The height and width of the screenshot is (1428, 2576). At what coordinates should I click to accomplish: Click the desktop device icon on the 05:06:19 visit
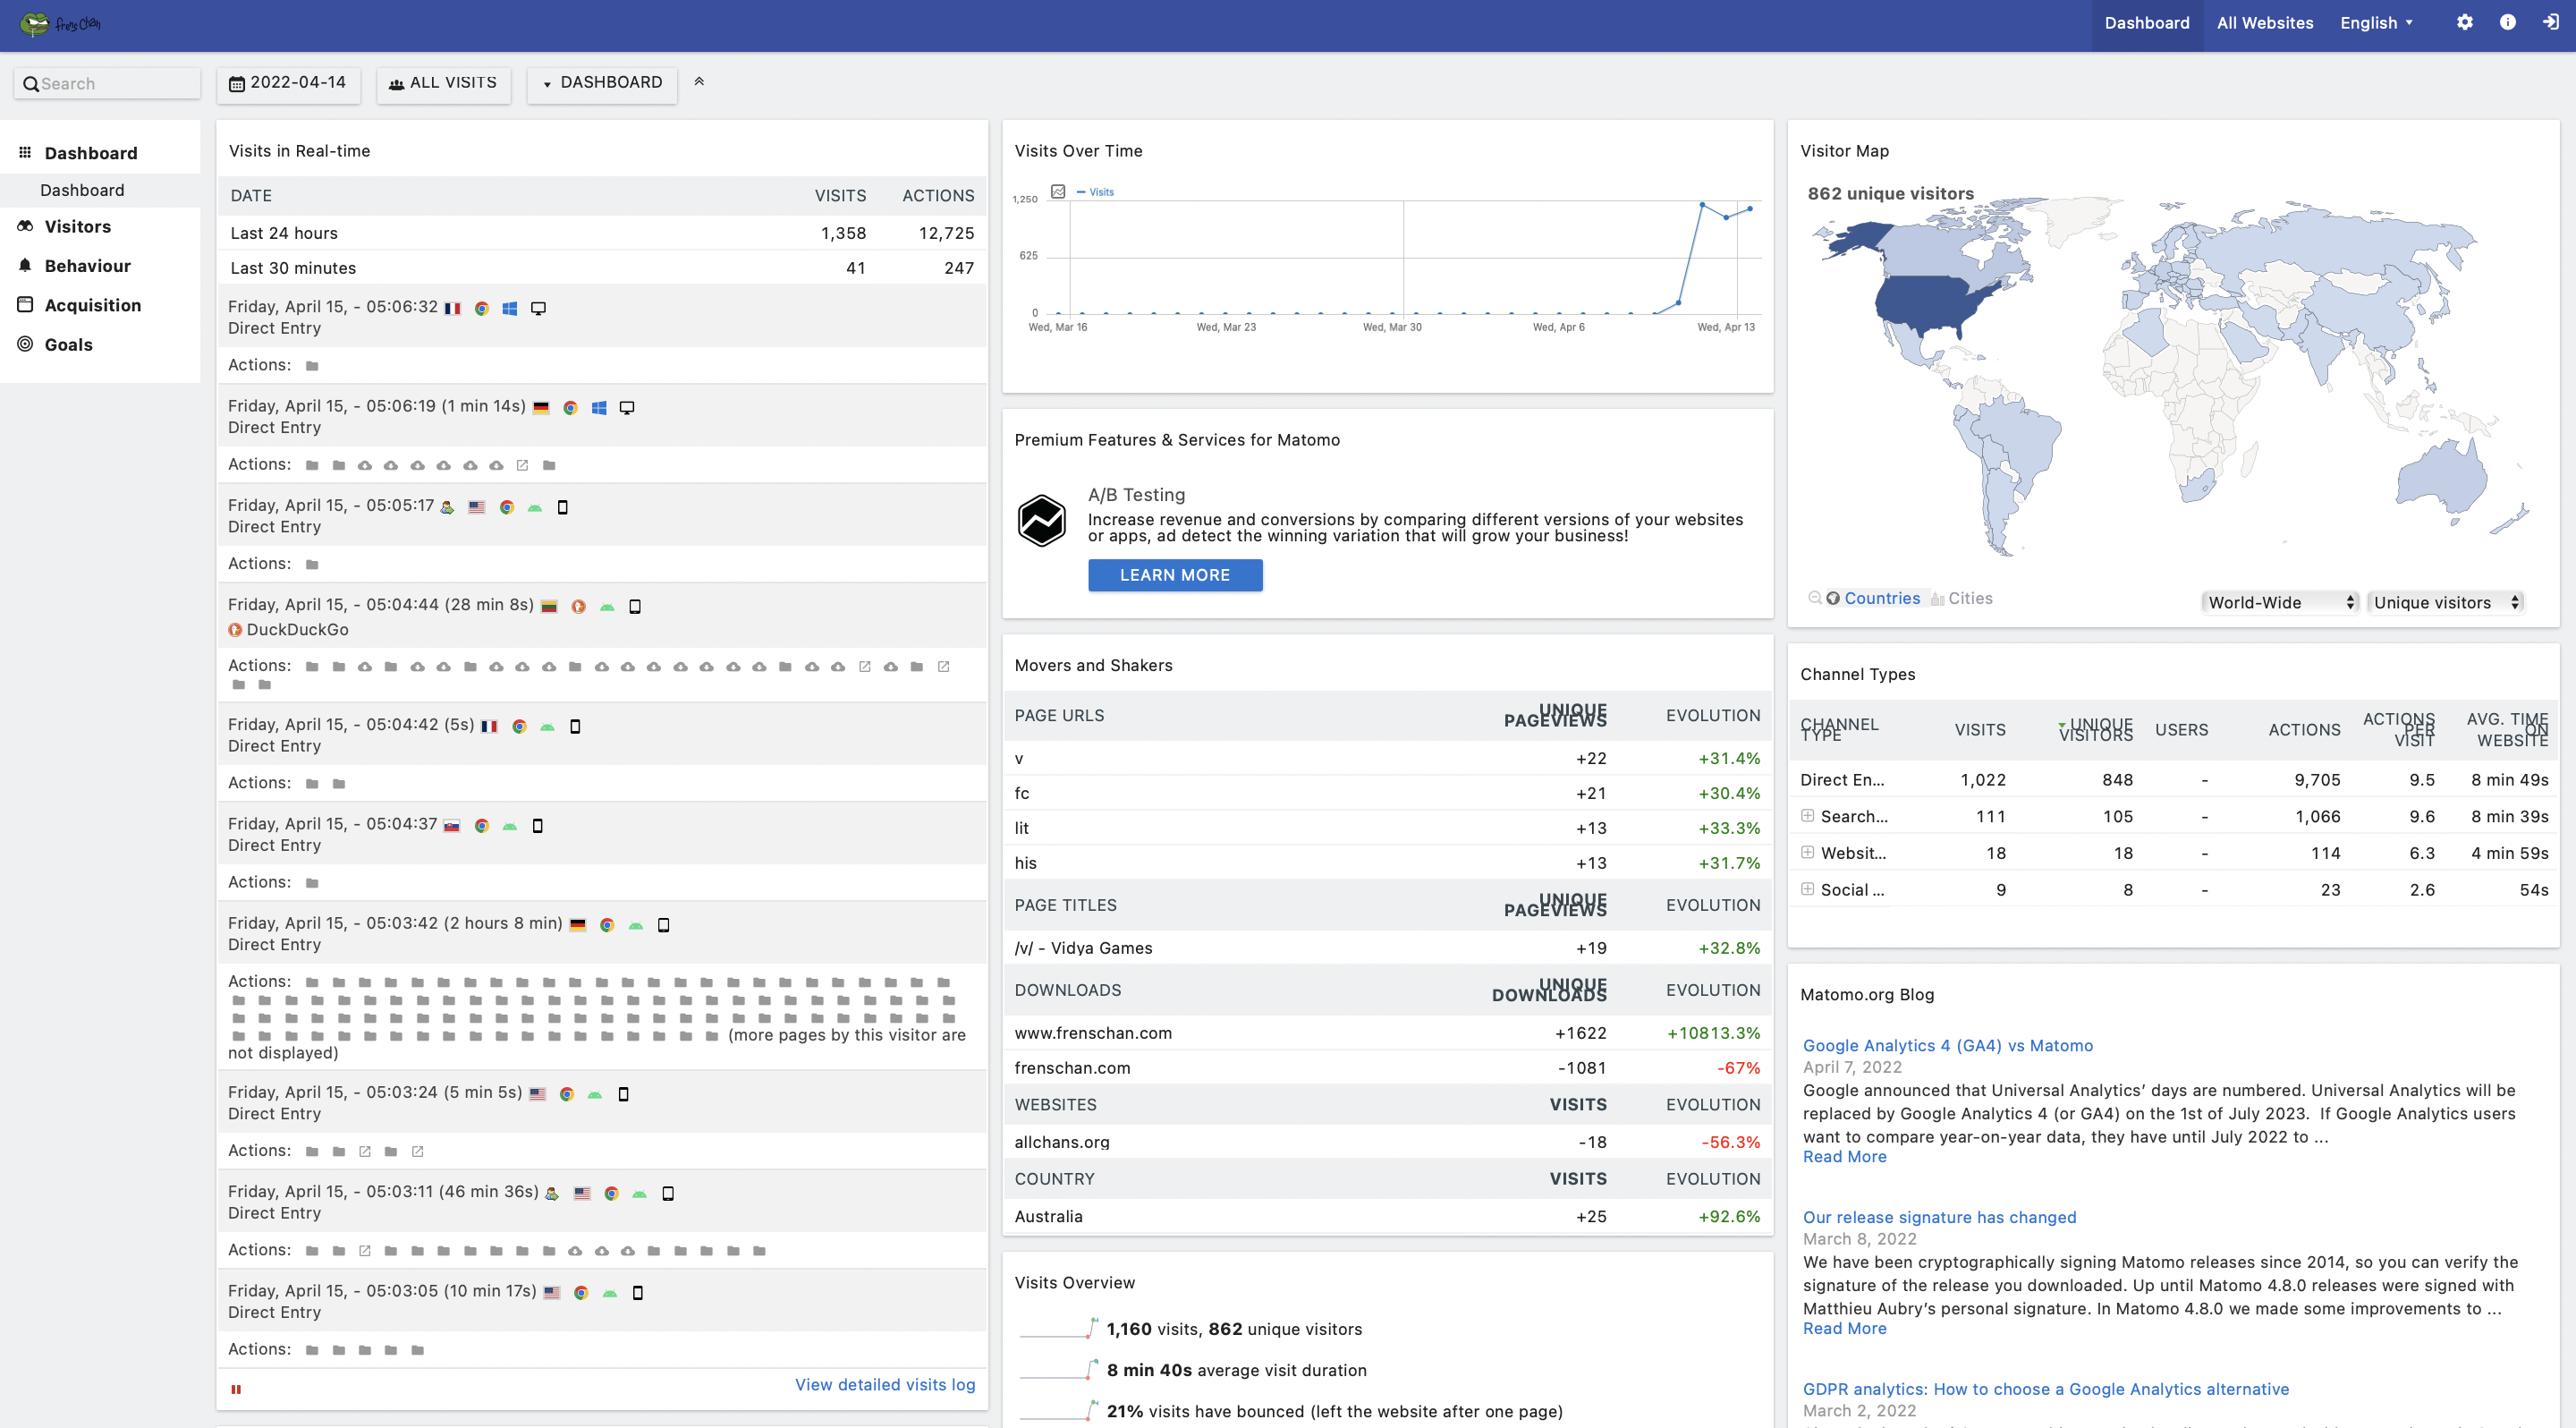click(627, 407)
